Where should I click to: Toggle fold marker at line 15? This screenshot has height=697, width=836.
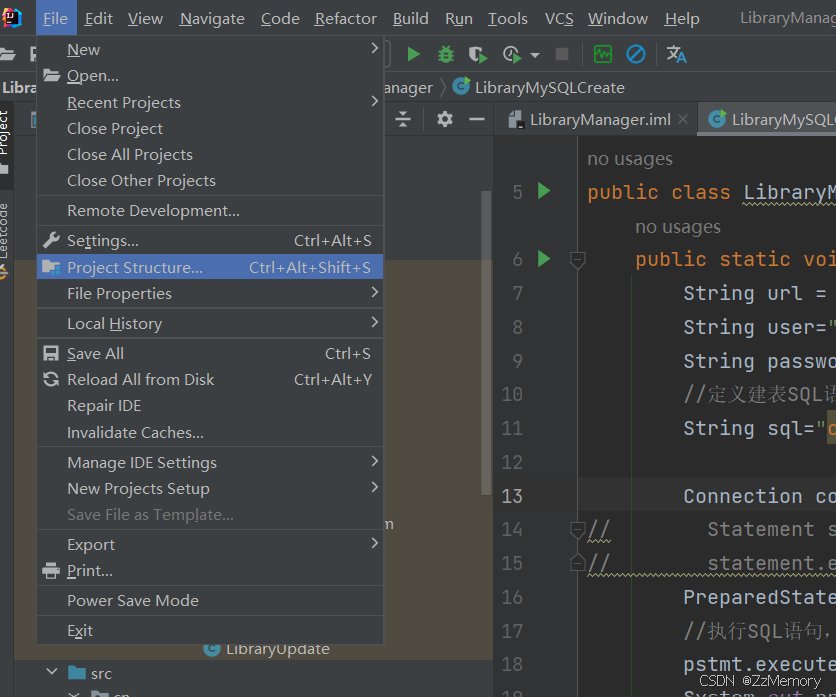coord(577,563)
